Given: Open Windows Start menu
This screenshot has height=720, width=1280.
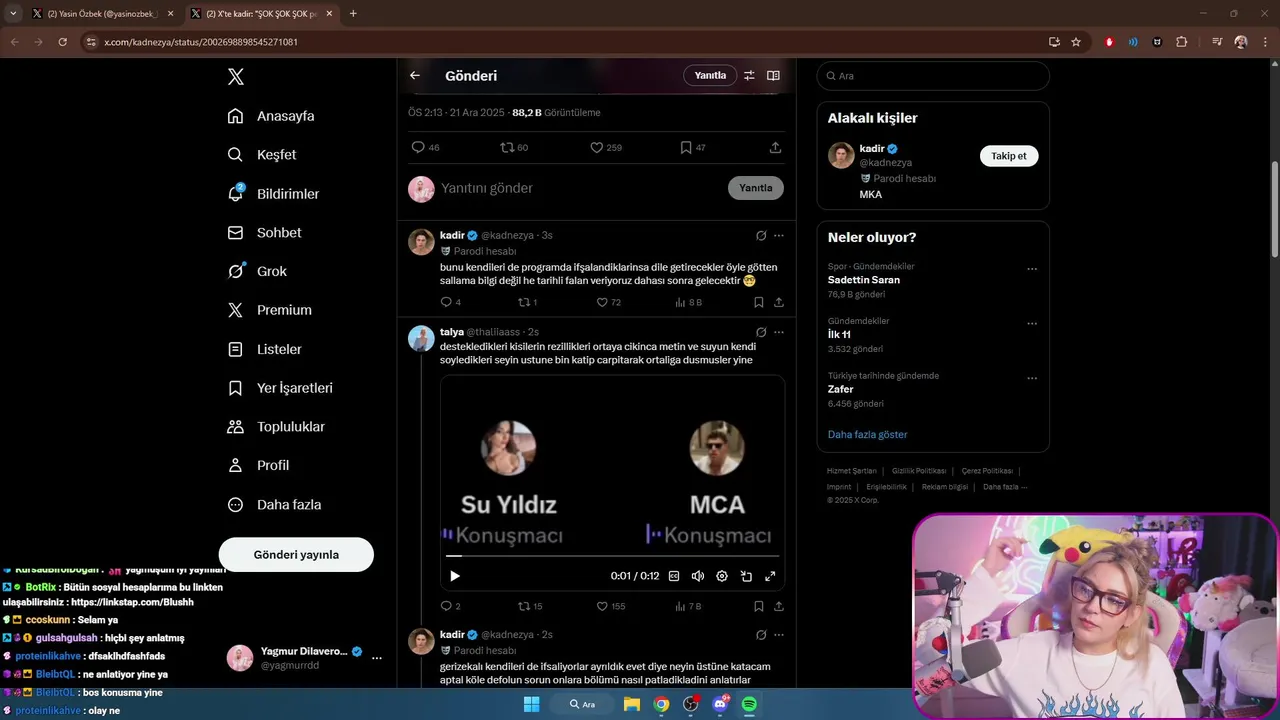Looking at the screenshot, I should [x=531, y=704].
